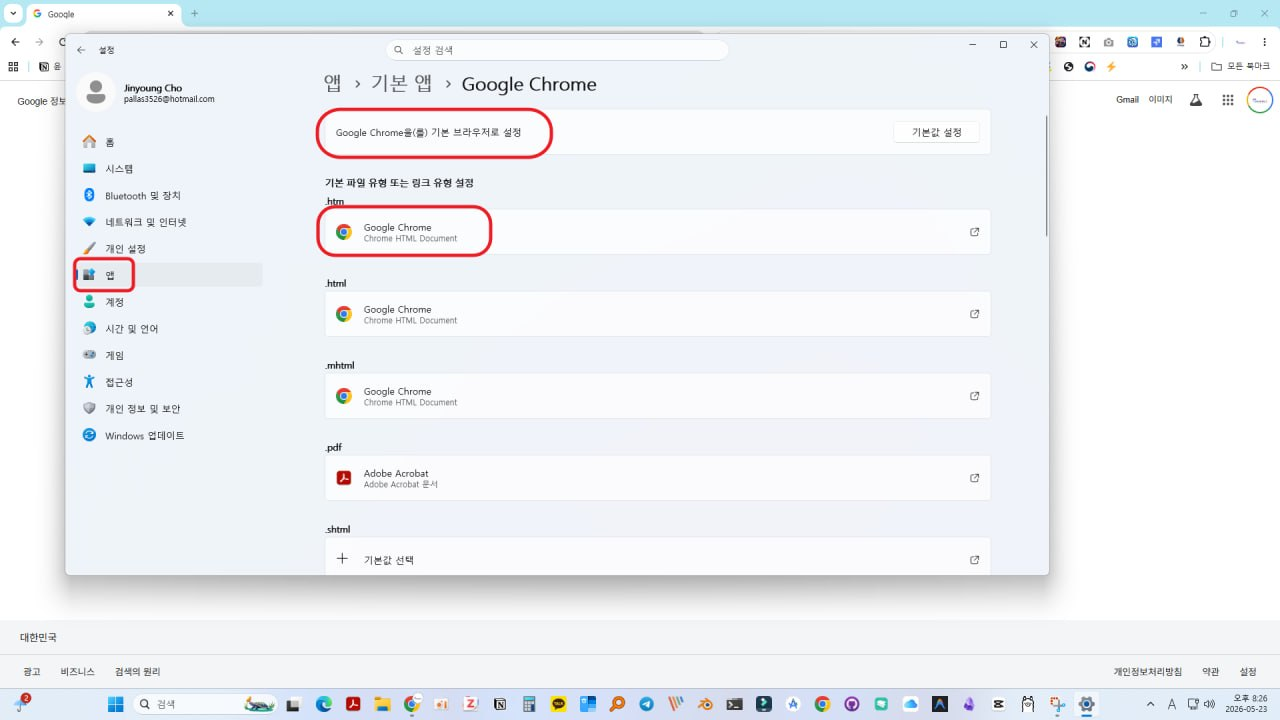Open File Explorer from the taskbar
This screenshot has height=720, width=1280.
click(382, 704)
